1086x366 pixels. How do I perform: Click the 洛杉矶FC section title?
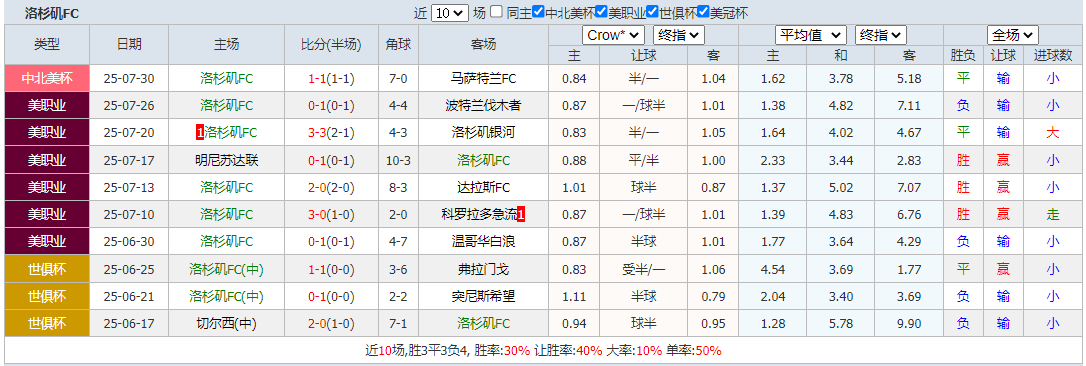pos(52,12)
